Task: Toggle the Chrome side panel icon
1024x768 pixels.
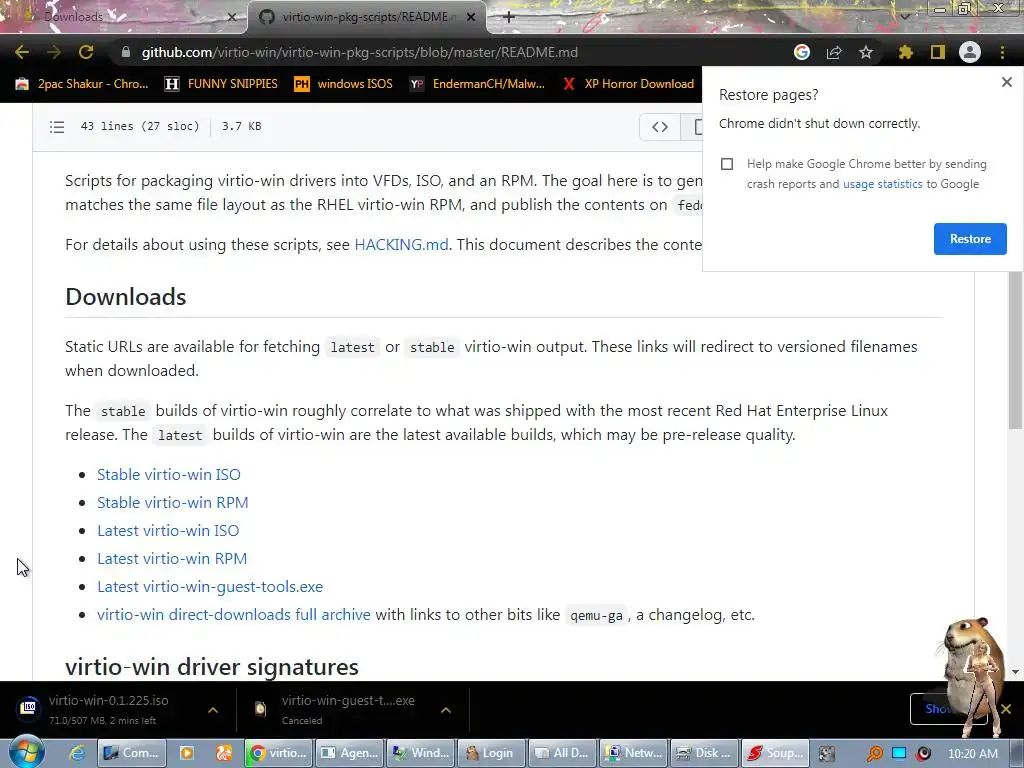Action: [938, 52]
